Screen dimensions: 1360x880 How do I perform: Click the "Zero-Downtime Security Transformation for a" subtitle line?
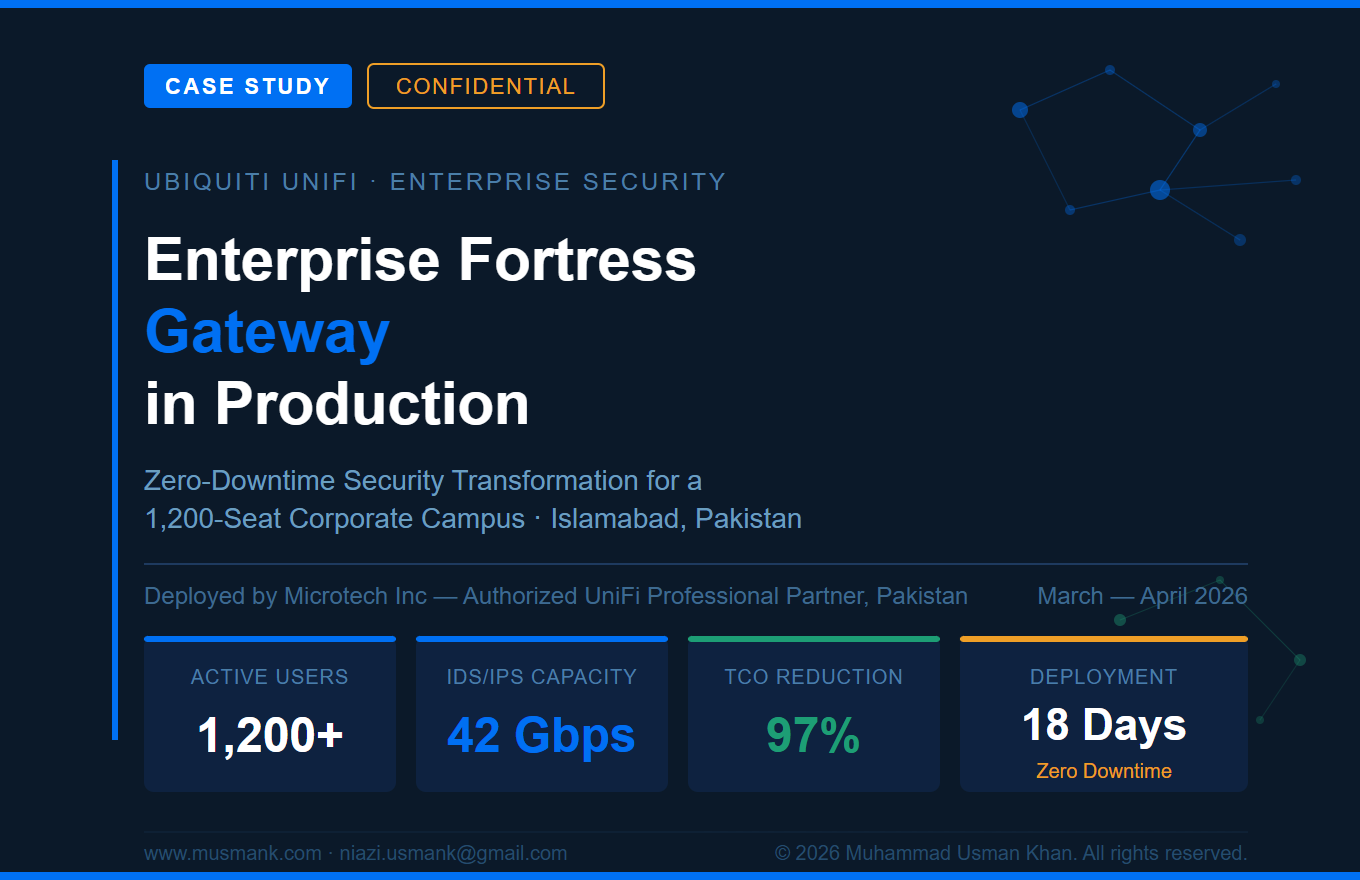point(423,481)
